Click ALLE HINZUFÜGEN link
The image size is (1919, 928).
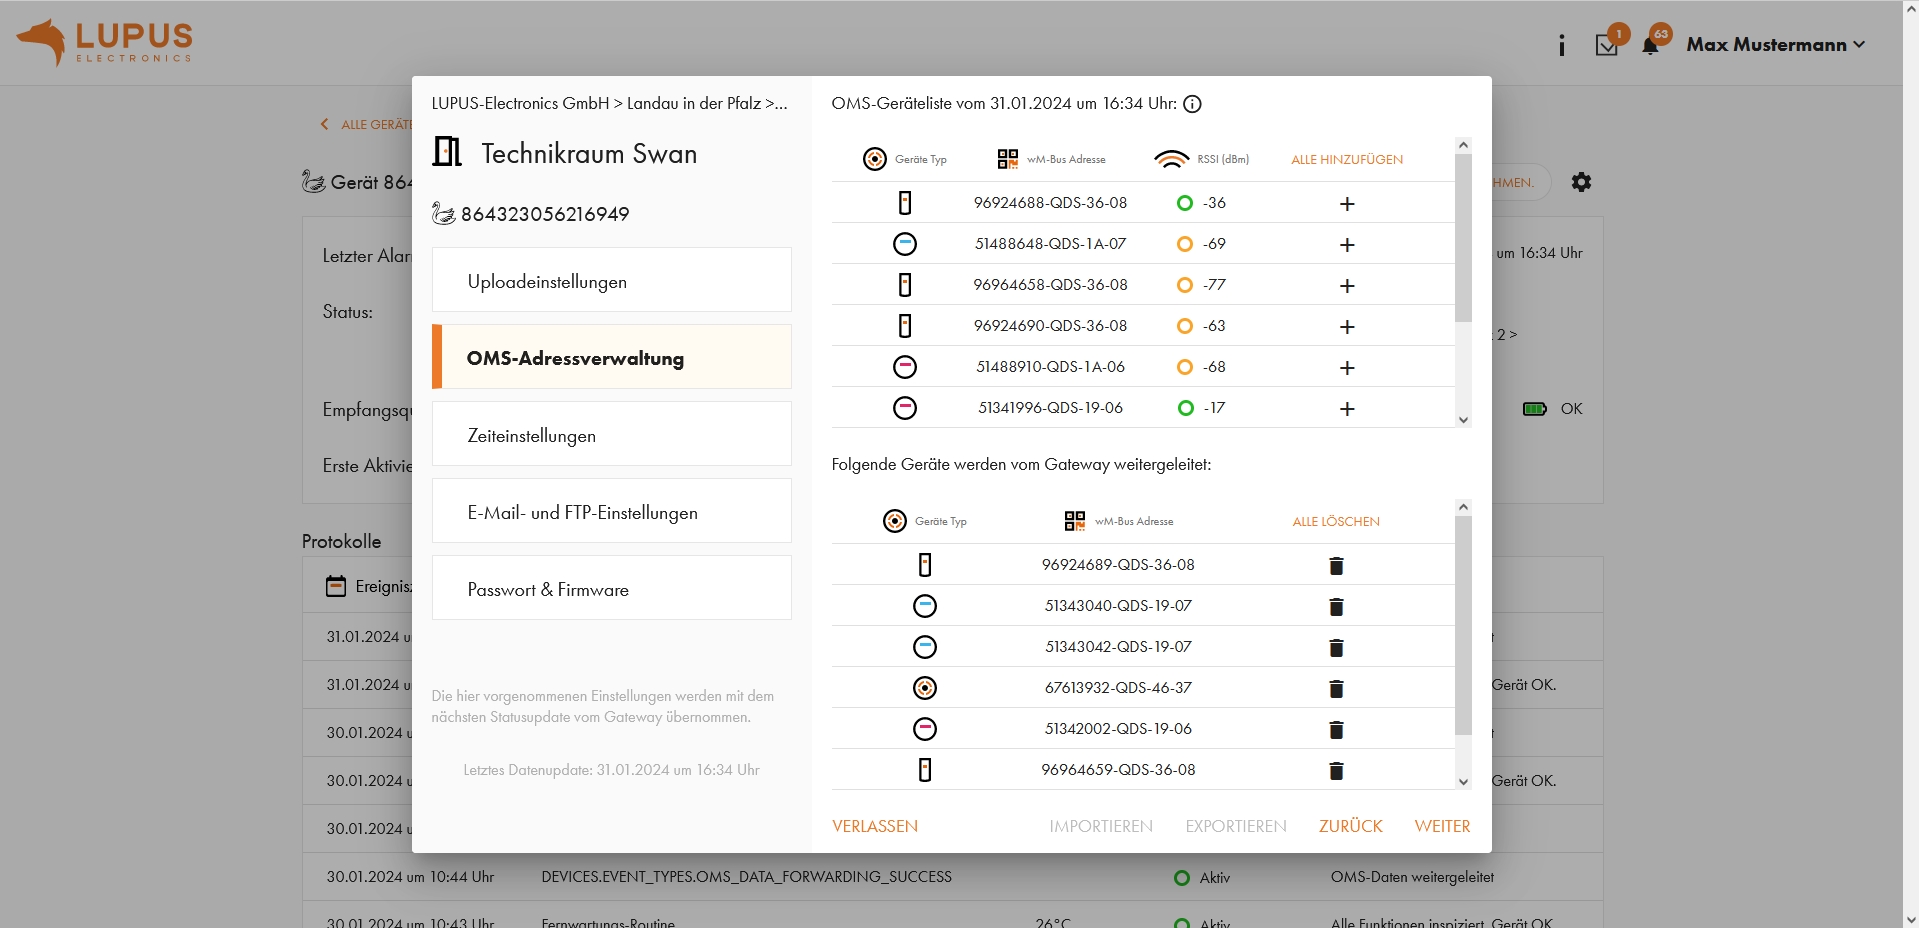(x=1347, y=160)
